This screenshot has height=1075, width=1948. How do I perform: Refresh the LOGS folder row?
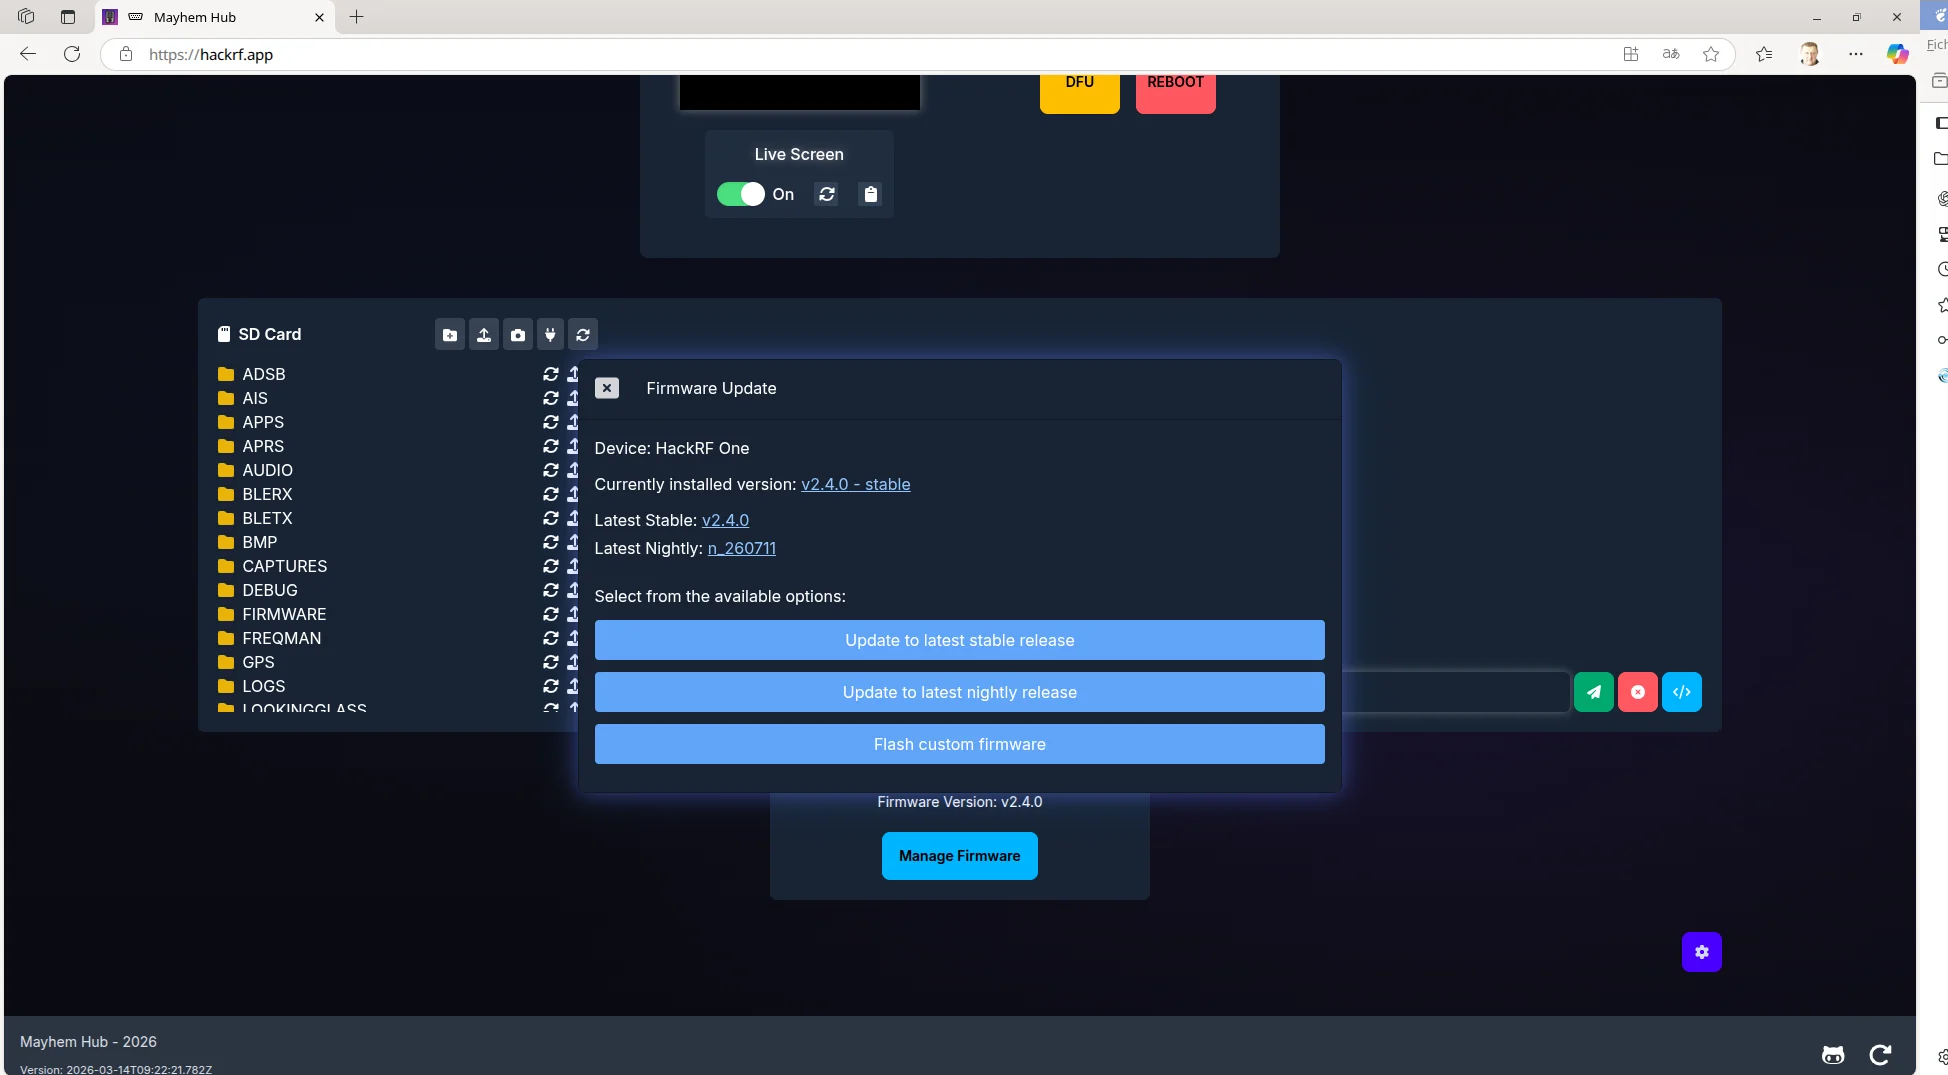(551, 686)
